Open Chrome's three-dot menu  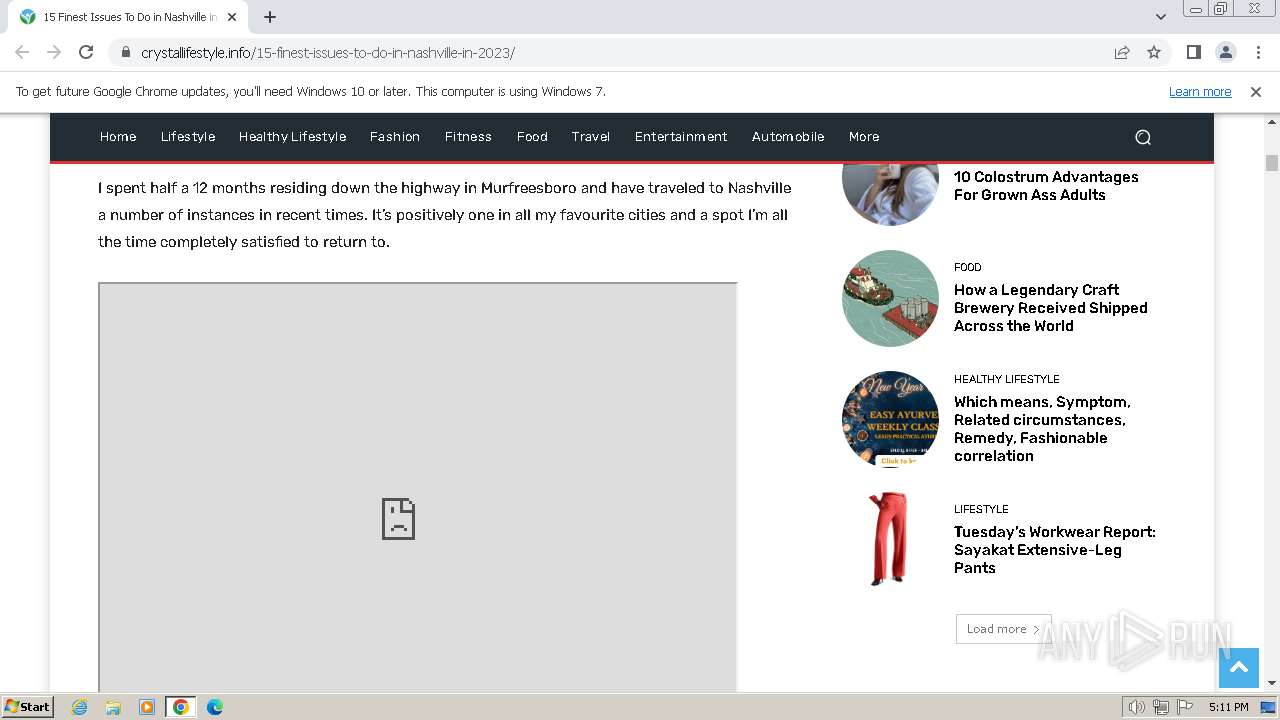(x=1257, y=52)
